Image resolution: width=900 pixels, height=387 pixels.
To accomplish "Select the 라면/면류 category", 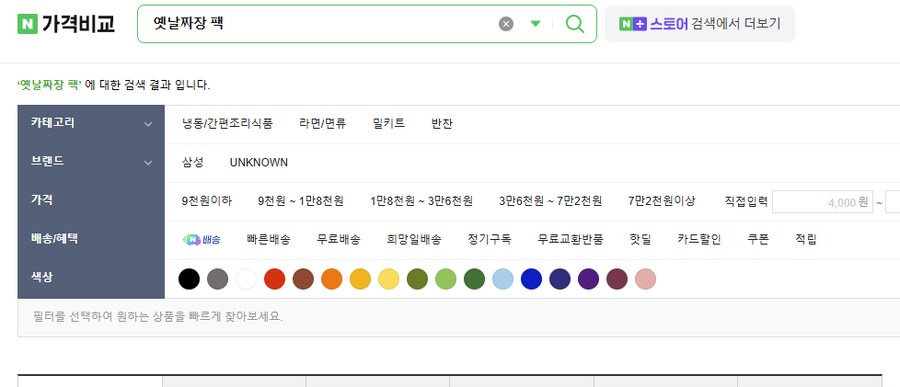I will click(323, 123).
